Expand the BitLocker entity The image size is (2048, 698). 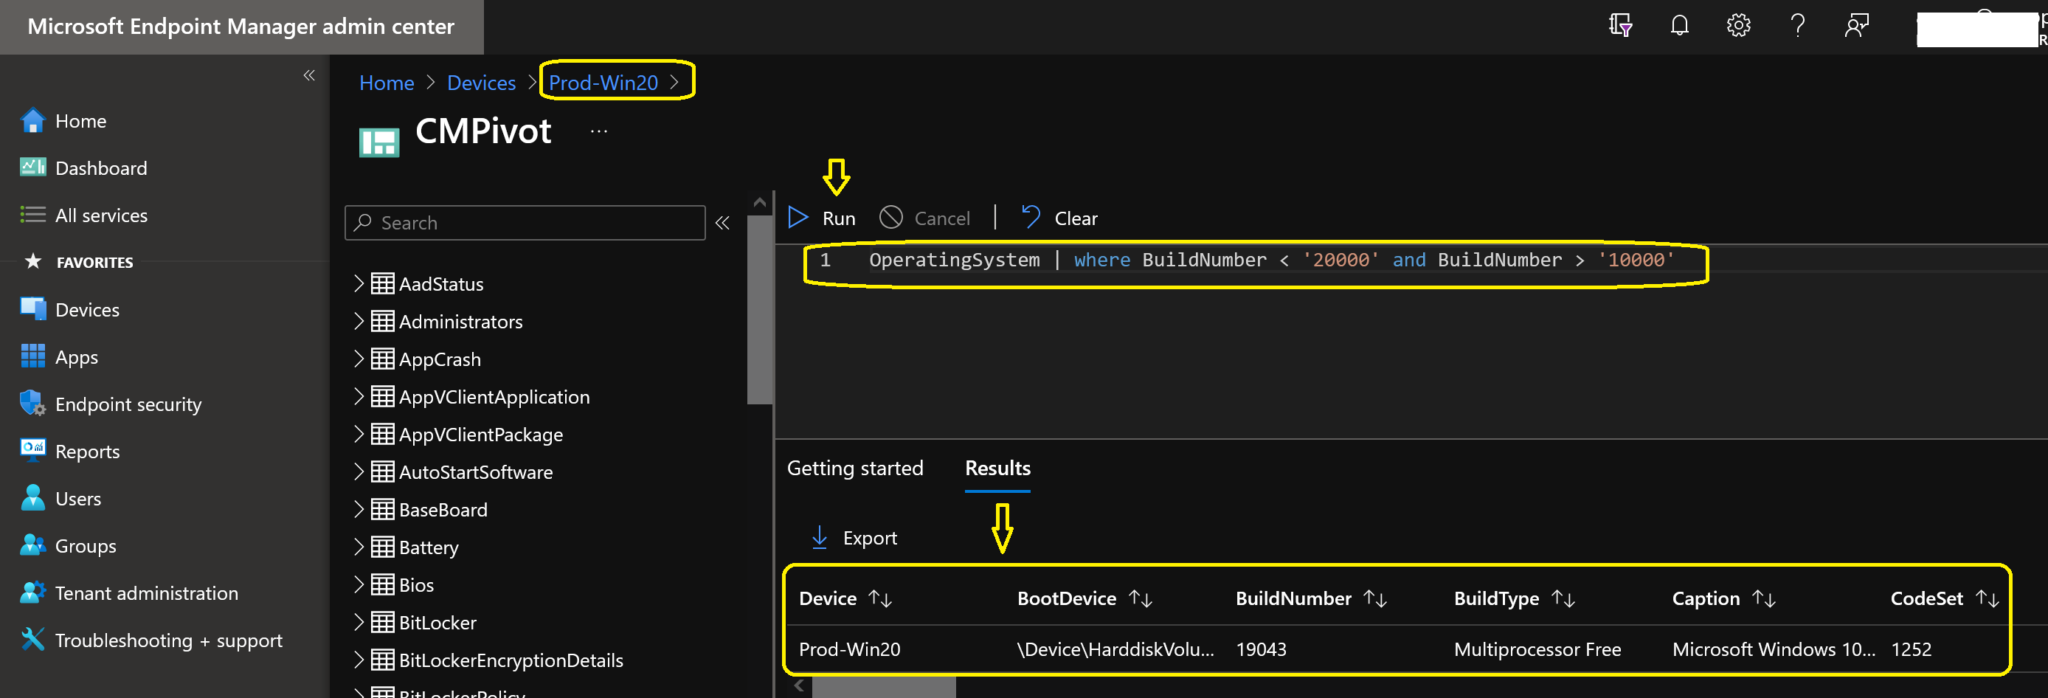pos(358,622)
